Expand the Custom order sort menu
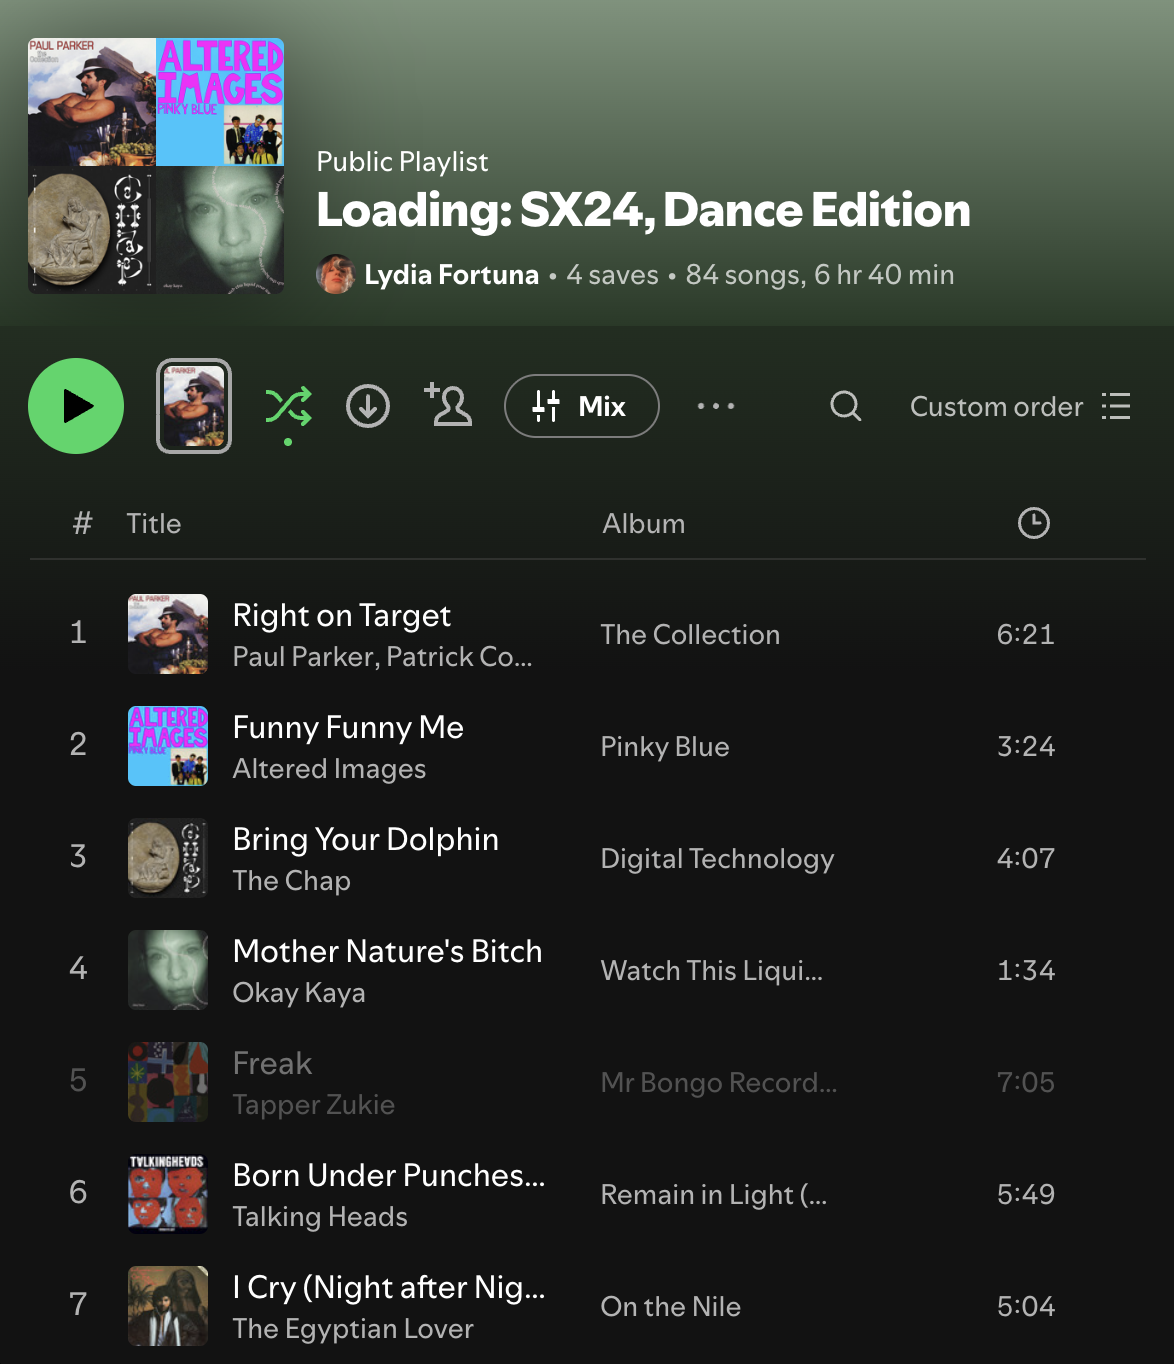Viewport: 1174px width, 1364px height. 996,407
